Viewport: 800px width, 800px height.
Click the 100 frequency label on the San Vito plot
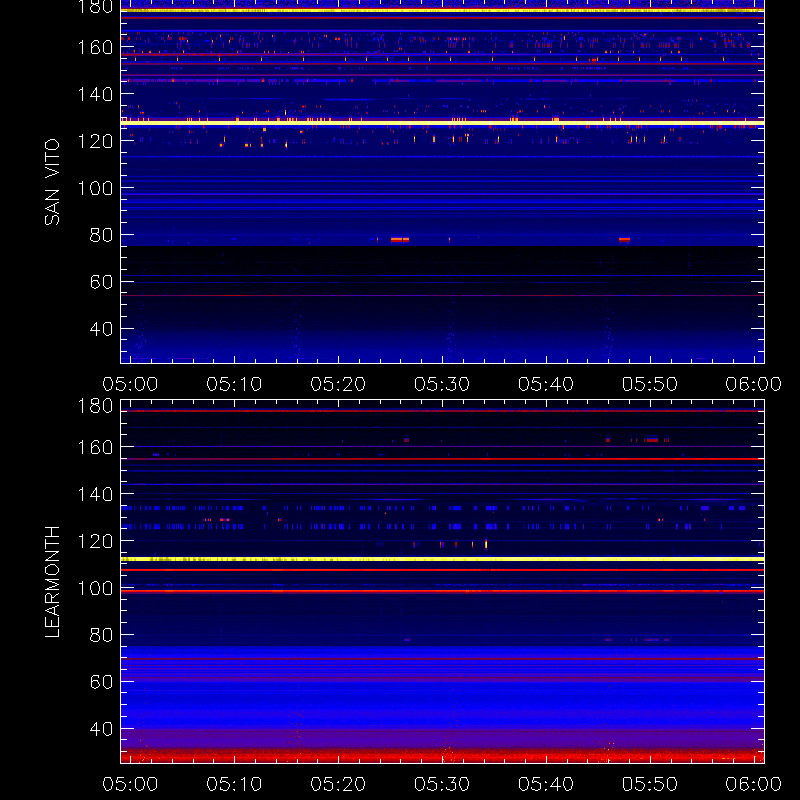pyautogui.click(x=95, y=188)
